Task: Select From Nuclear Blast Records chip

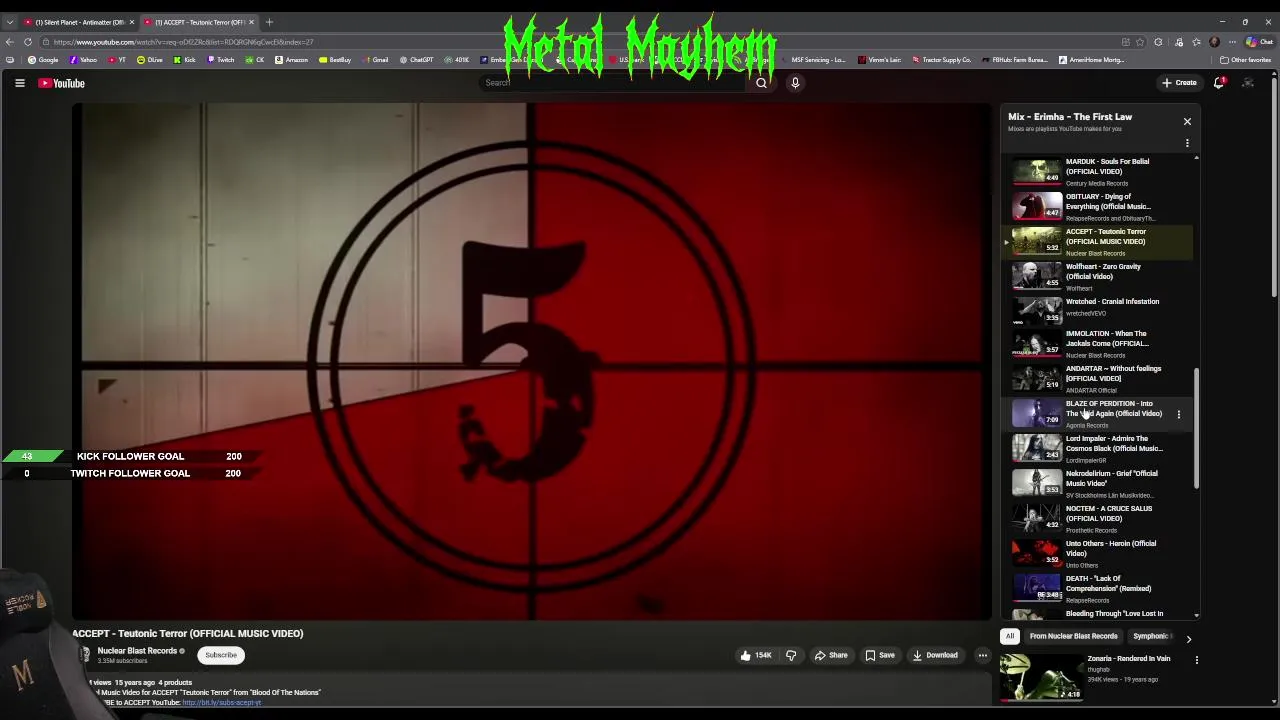Action: coord(1073,636)
